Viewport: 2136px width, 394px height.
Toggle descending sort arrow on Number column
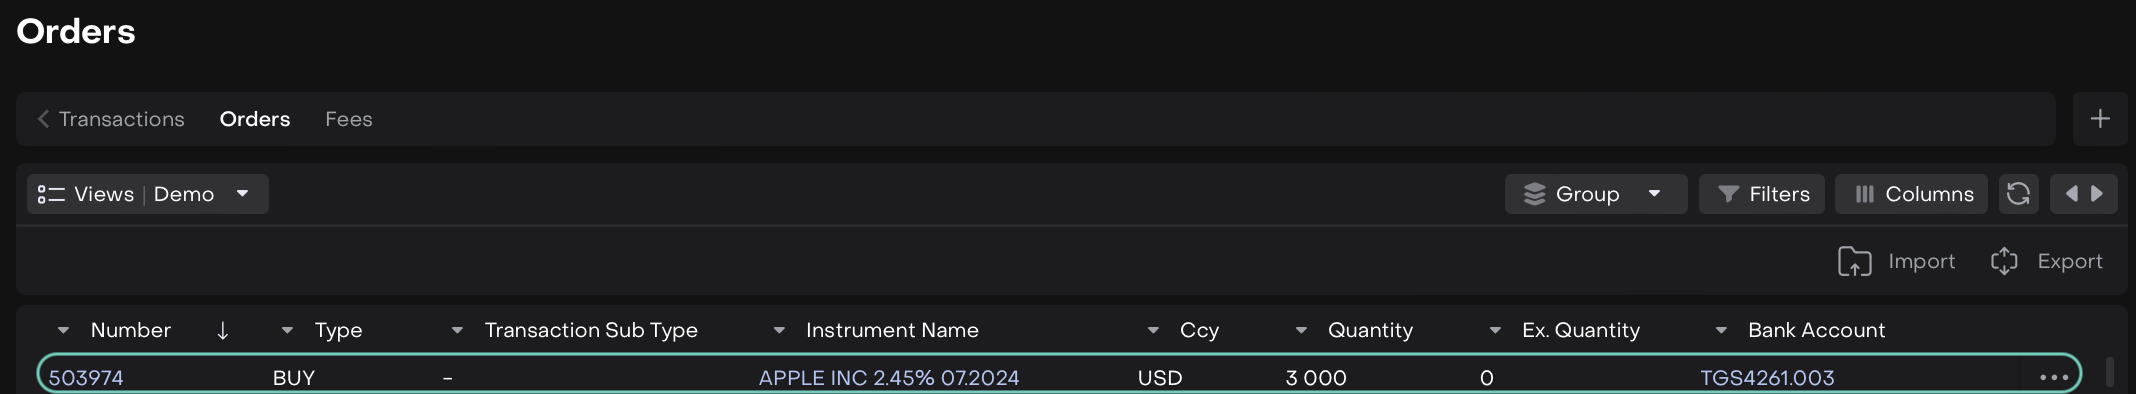222,330
